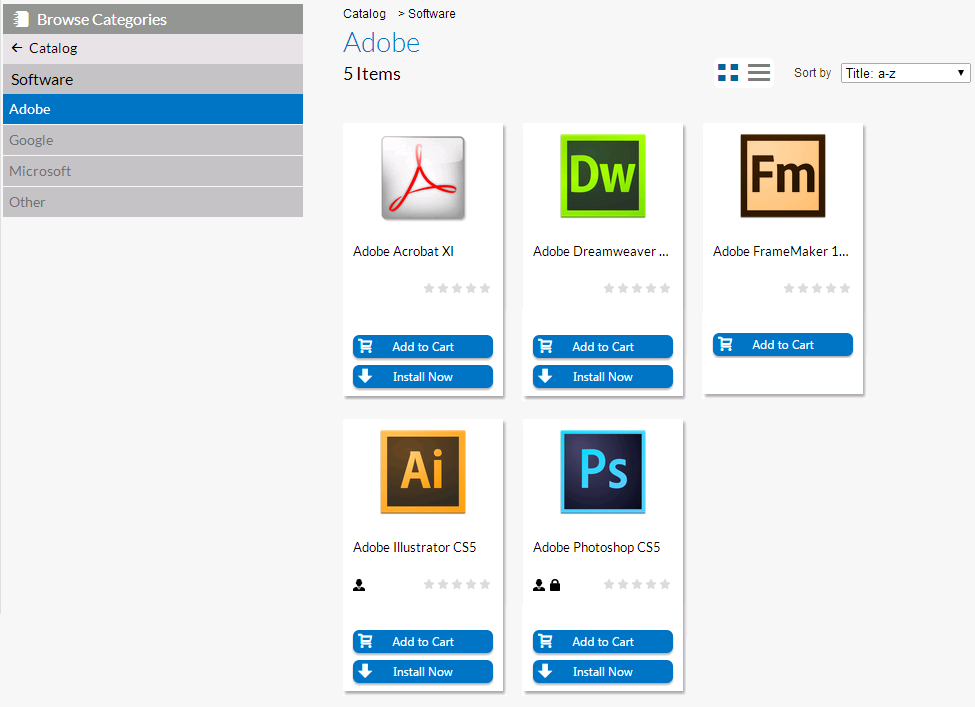Click the Photoshop CS5 Ps icon
The width and height of the screenshot is (975, 707).
click(x=602, y=471)
